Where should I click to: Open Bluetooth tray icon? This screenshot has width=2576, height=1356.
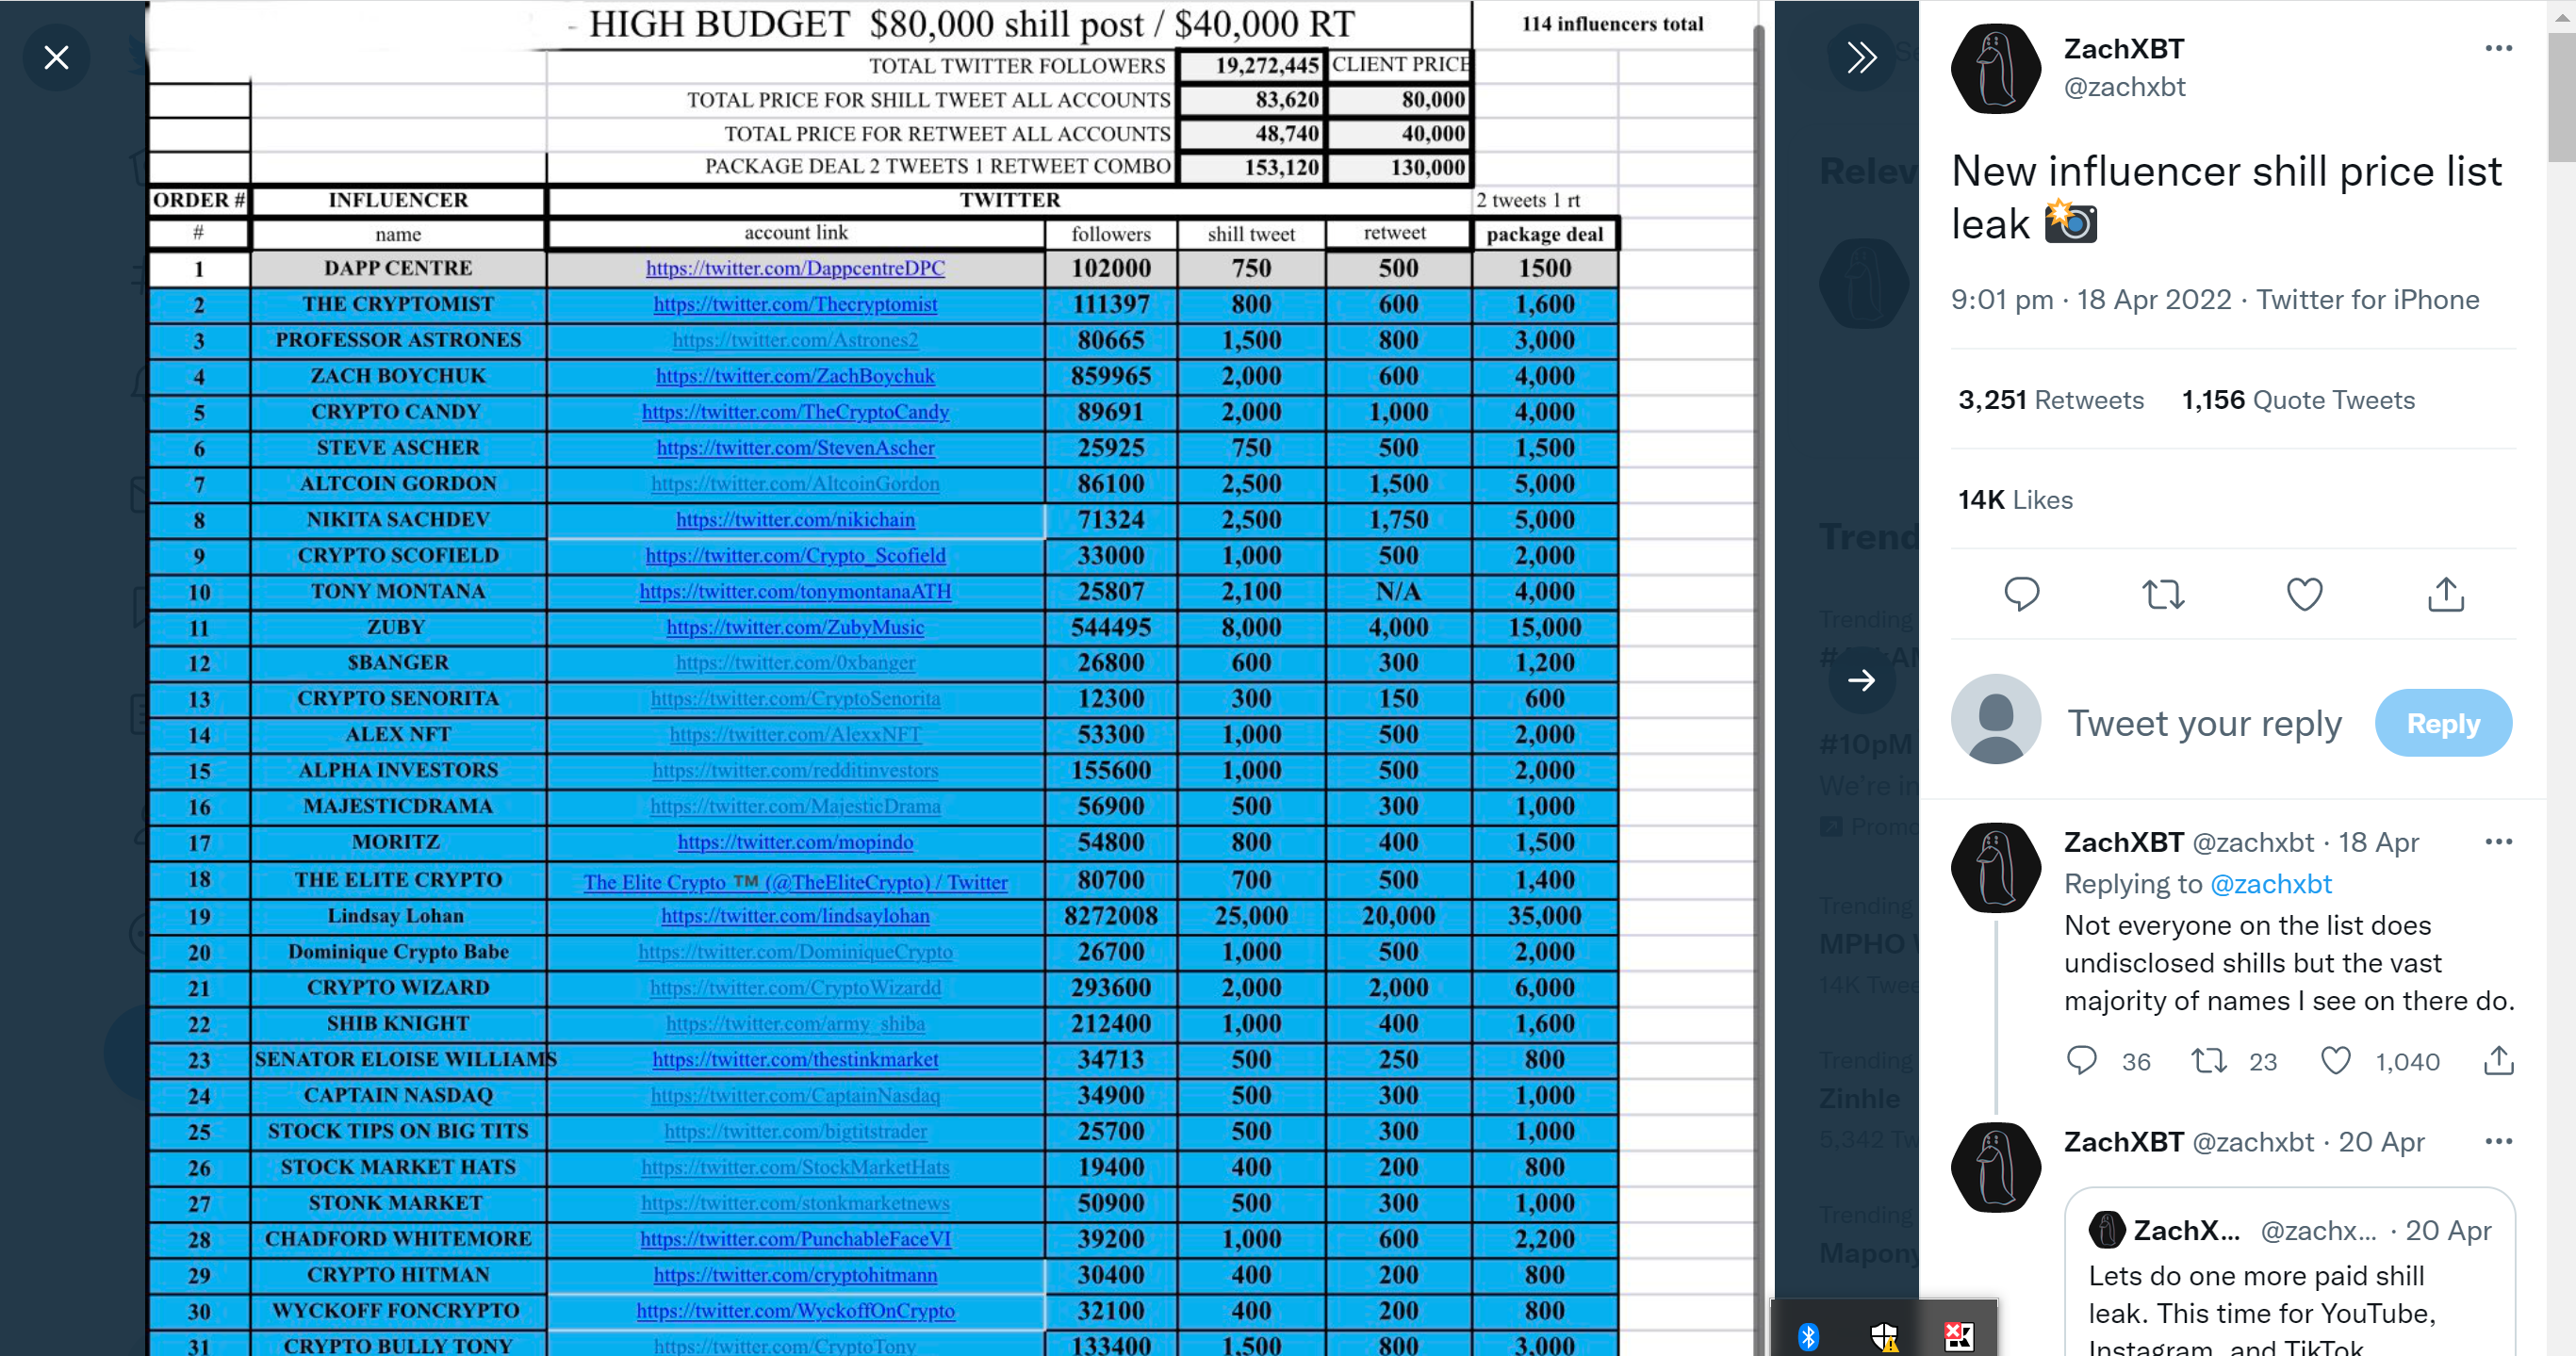pos(1808,1336)
